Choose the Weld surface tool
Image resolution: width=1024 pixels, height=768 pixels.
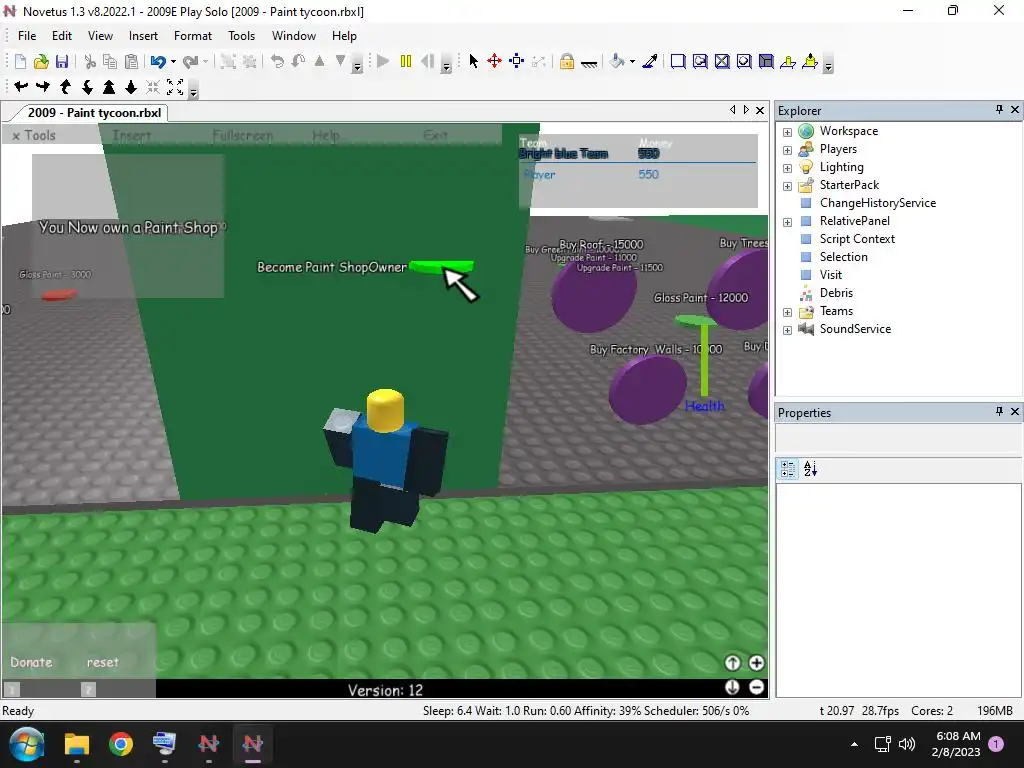[722, 61]
